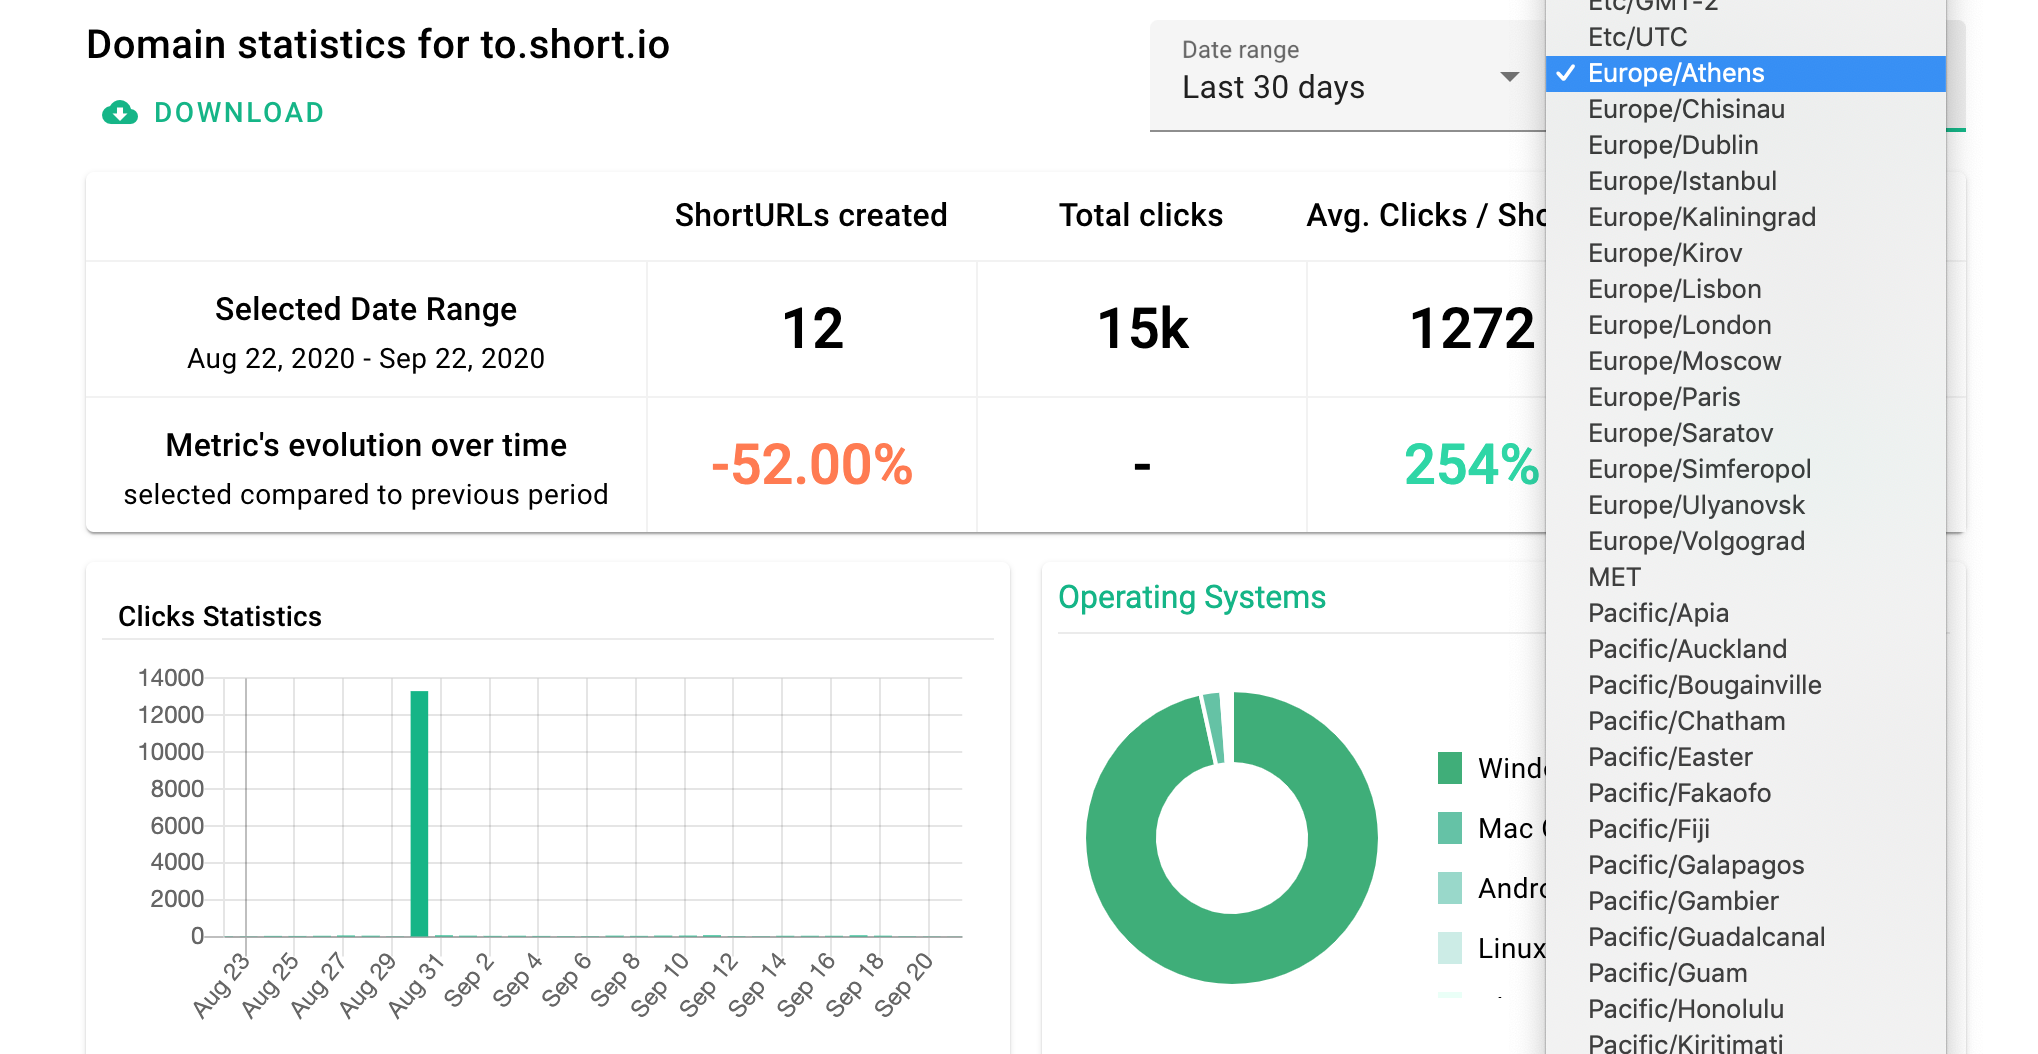Open the Date range dropdown
This screenshot has height=1054, width=2038.
(1340, 76)
